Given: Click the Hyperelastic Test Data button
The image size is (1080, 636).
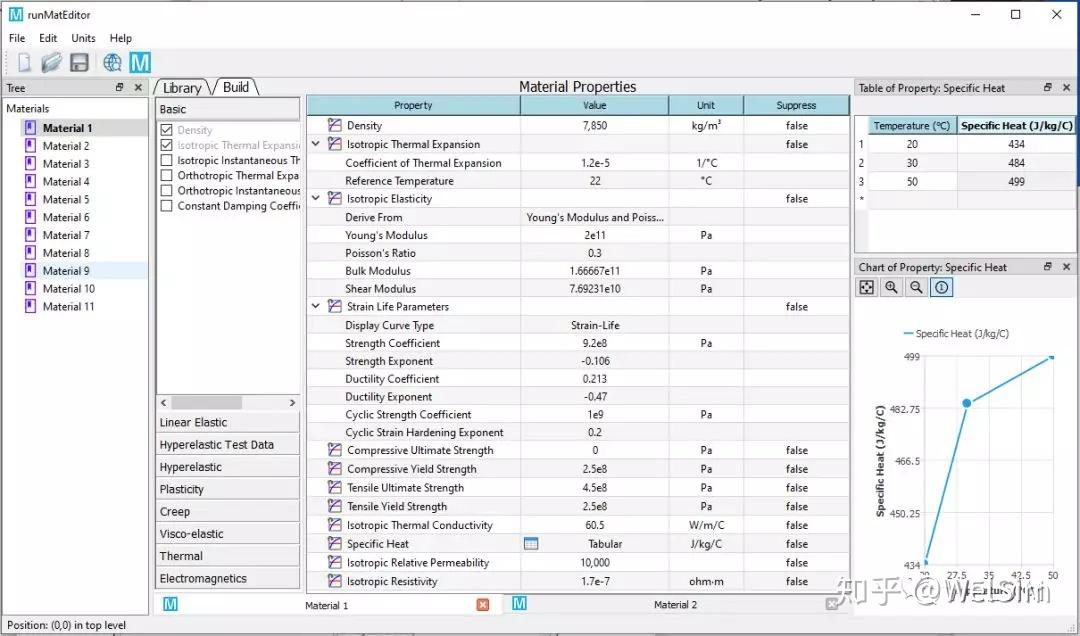Looking at the screenshot, I should tap(226, 443).
